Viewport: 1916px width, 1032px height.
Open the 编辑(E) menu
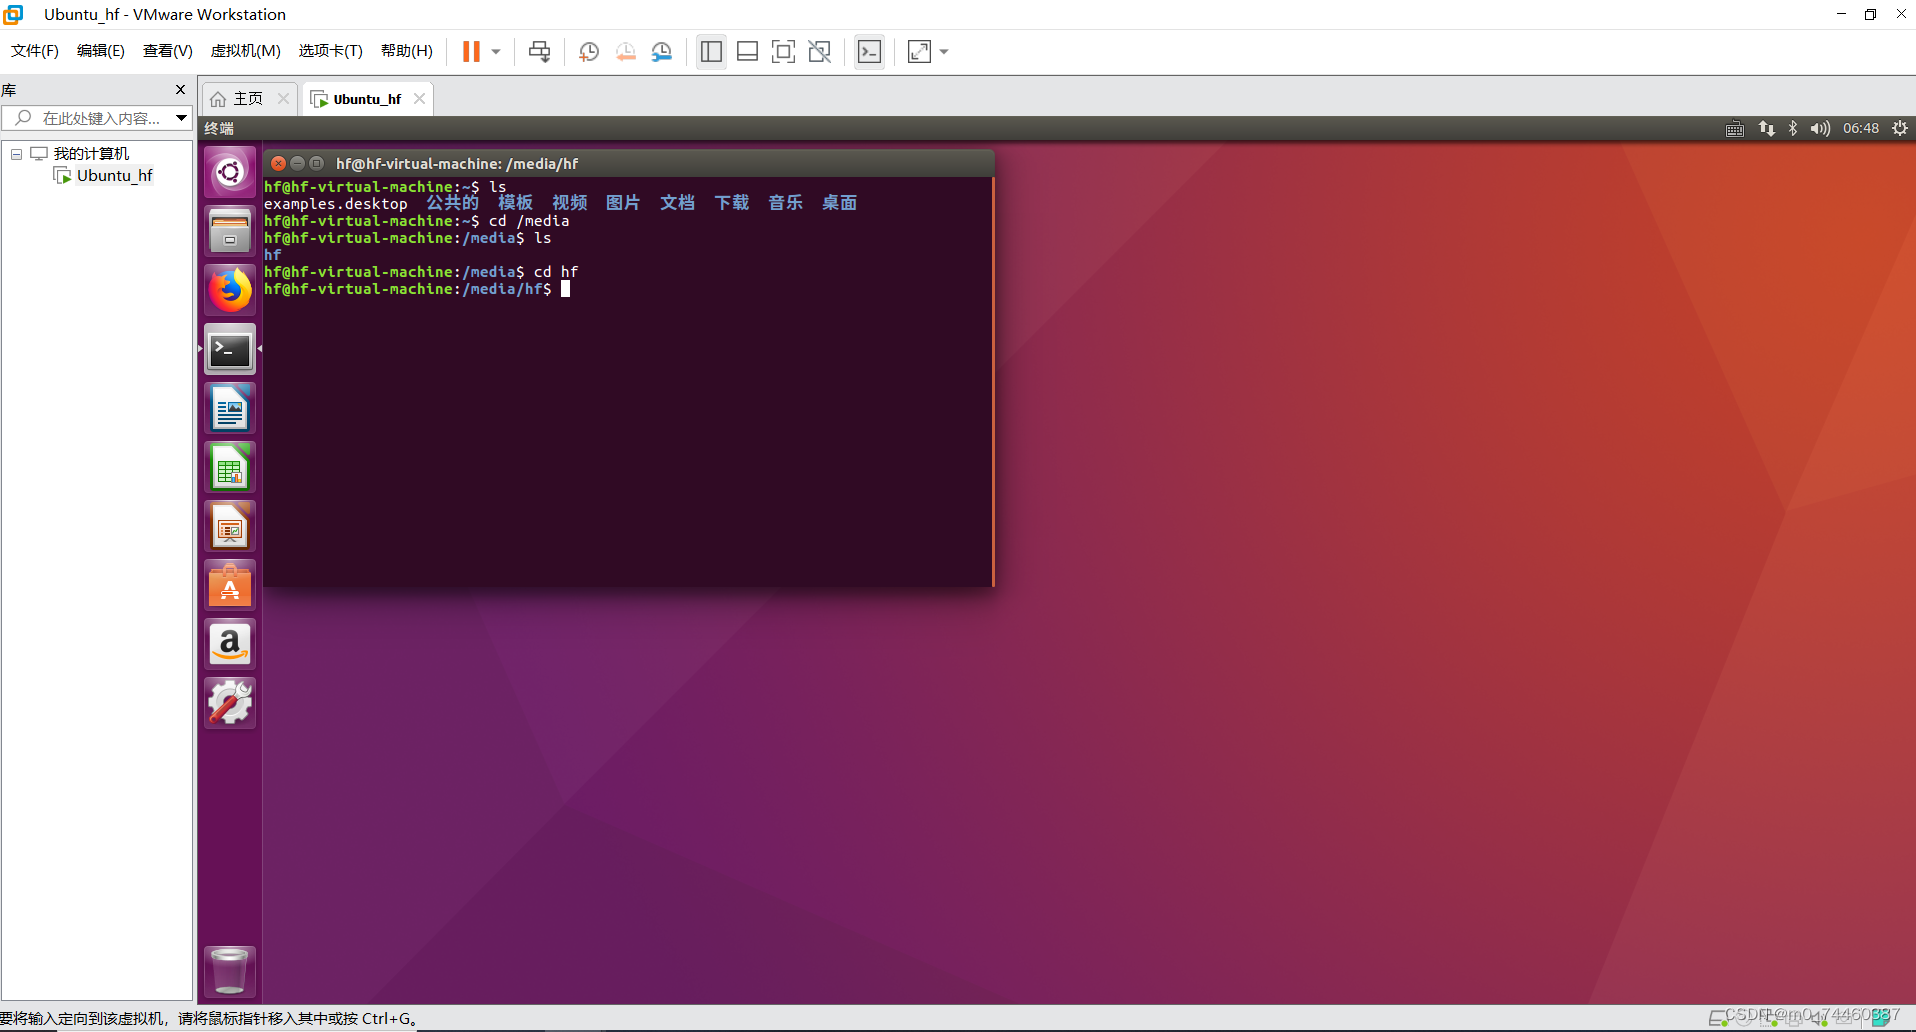pyautogui.click(x=101, y=51)
